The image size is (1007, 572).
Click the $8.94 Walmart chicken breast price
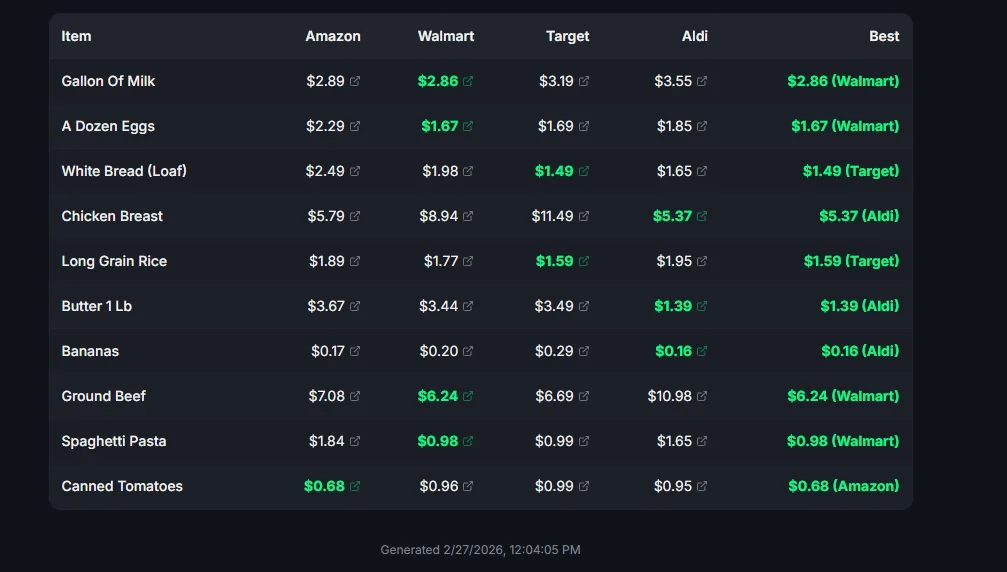(x=439, y=216)
